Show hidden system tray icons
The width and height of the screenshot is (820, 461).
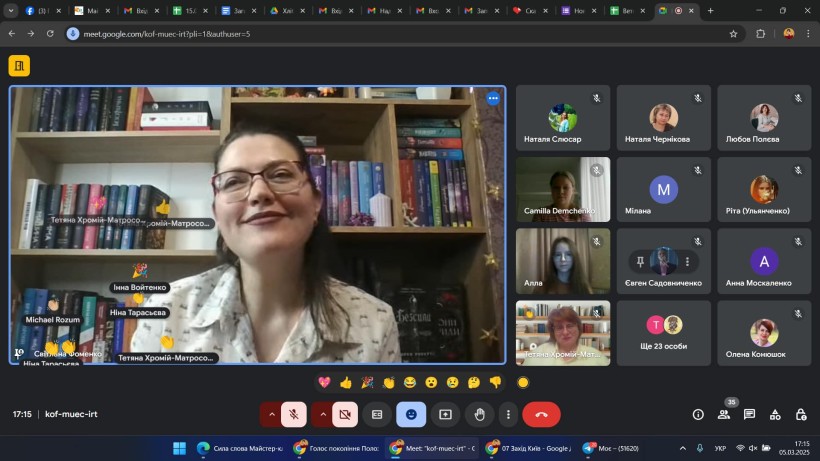pos(682,448)
